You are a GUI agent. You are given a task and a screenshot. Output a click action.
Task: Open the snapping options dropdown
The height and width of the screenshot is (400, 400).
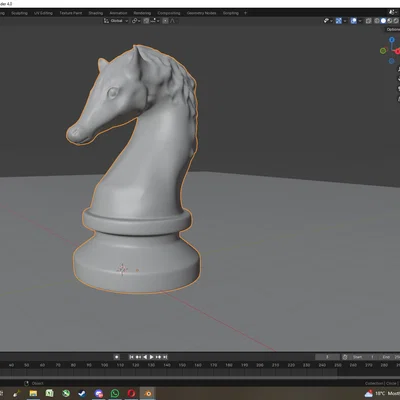(x=155, y=21)
